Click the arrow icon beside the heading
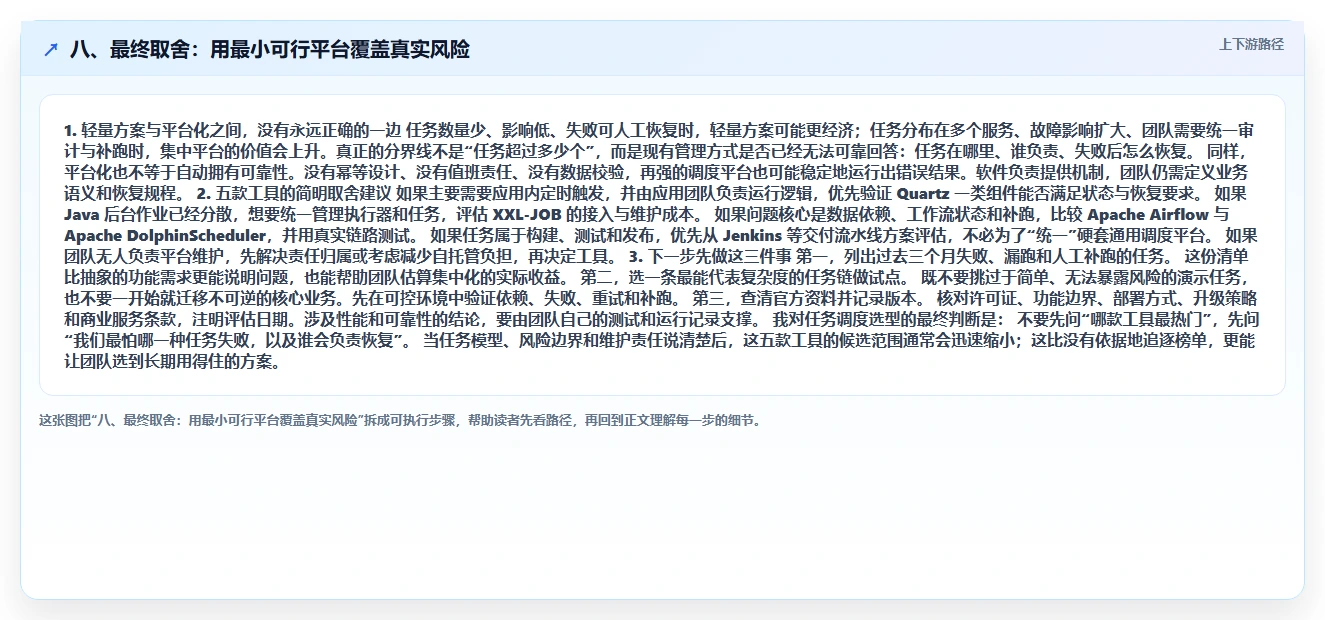Viewport: 1325px width, 620px height. [51, 49]
